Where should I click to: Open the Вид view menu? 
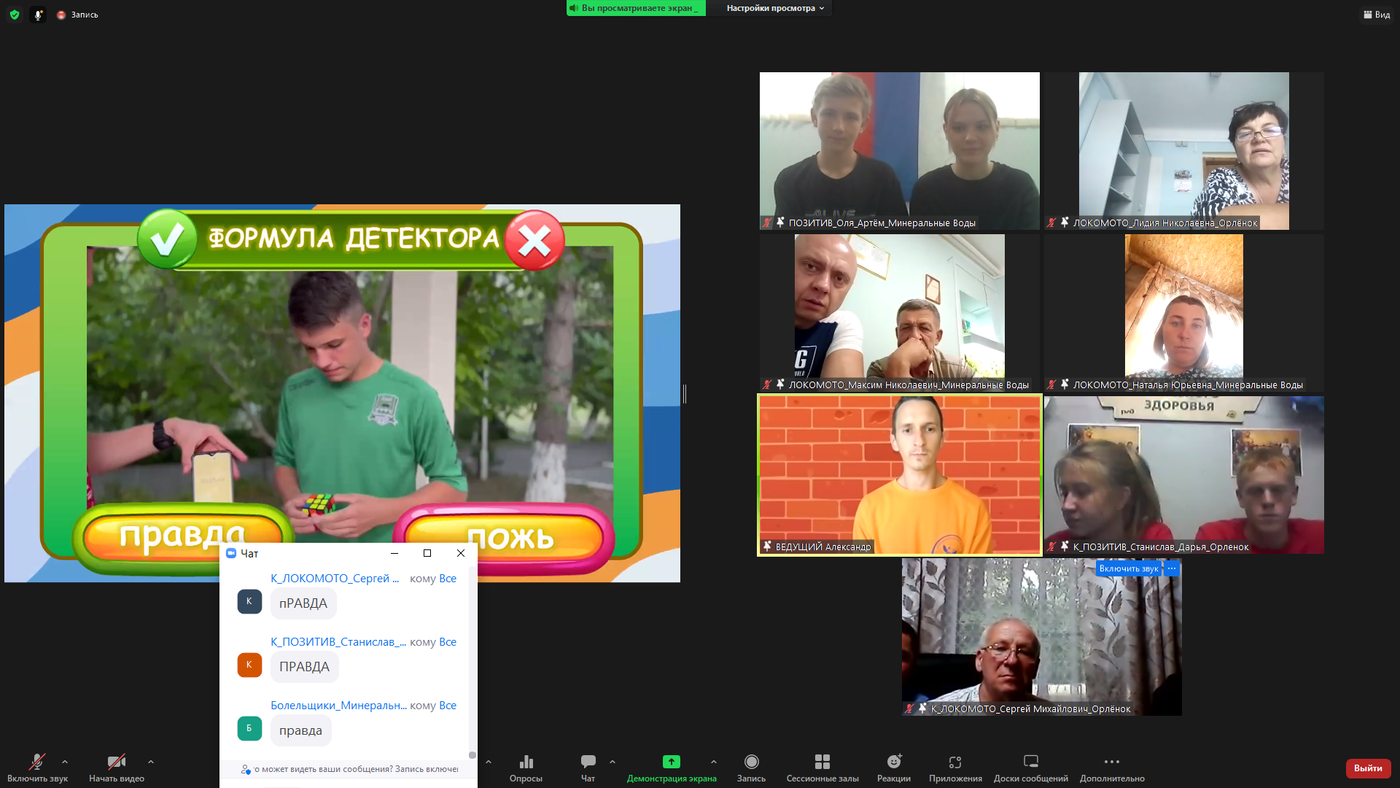tap(1375, 15)
